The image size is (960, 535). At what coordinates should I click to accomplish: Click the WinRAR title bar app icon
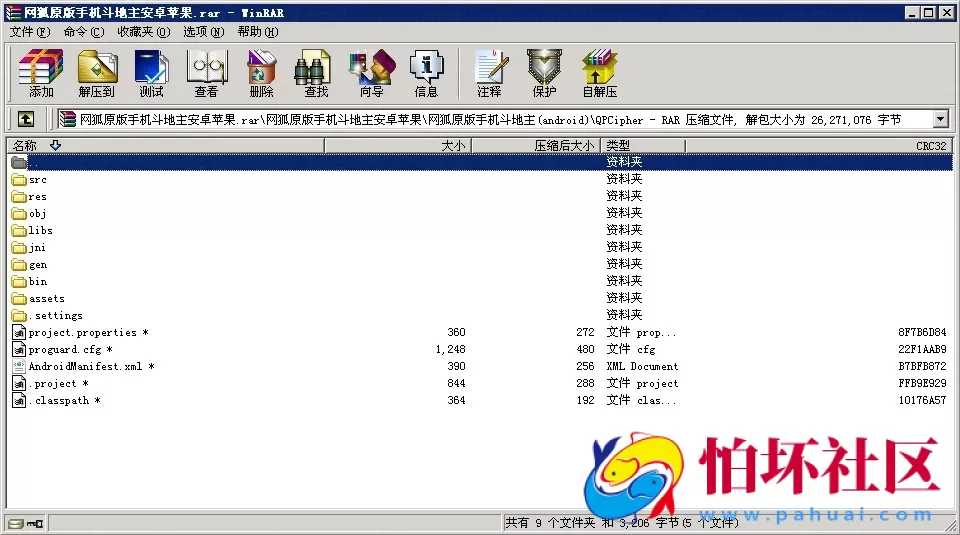[x=13, y=12]
